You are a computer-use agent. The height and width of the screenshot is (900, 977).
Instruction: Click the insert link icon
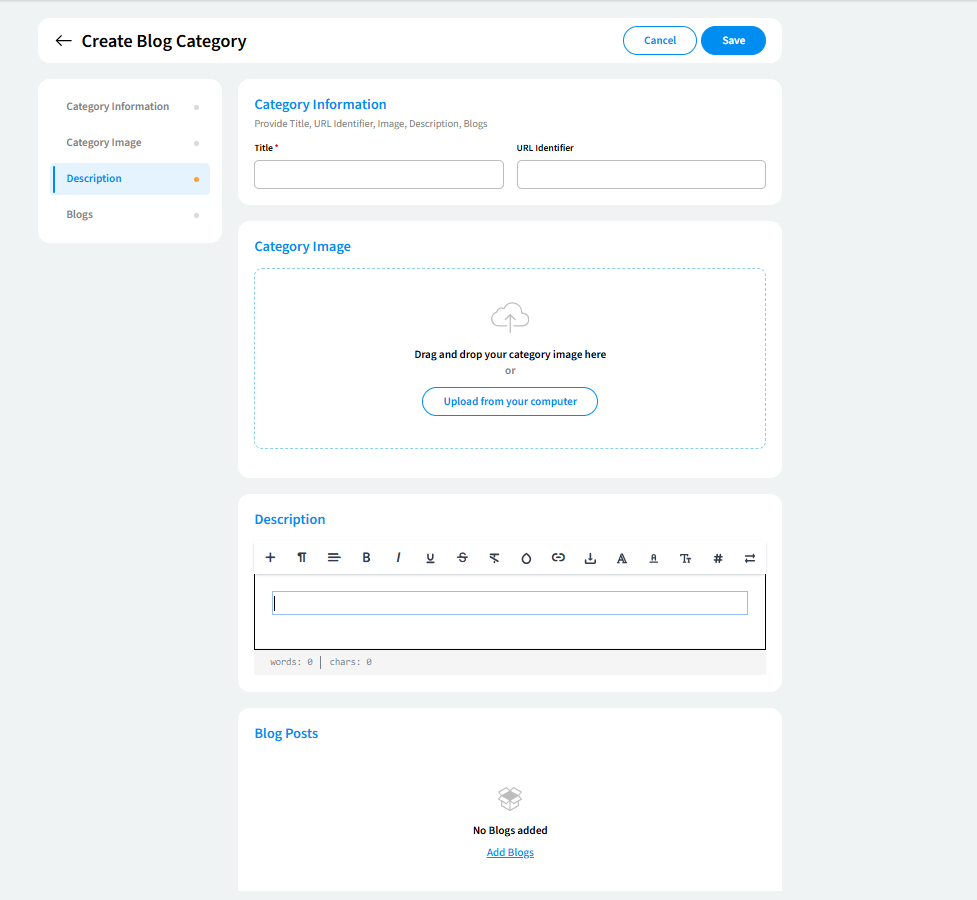558,558
